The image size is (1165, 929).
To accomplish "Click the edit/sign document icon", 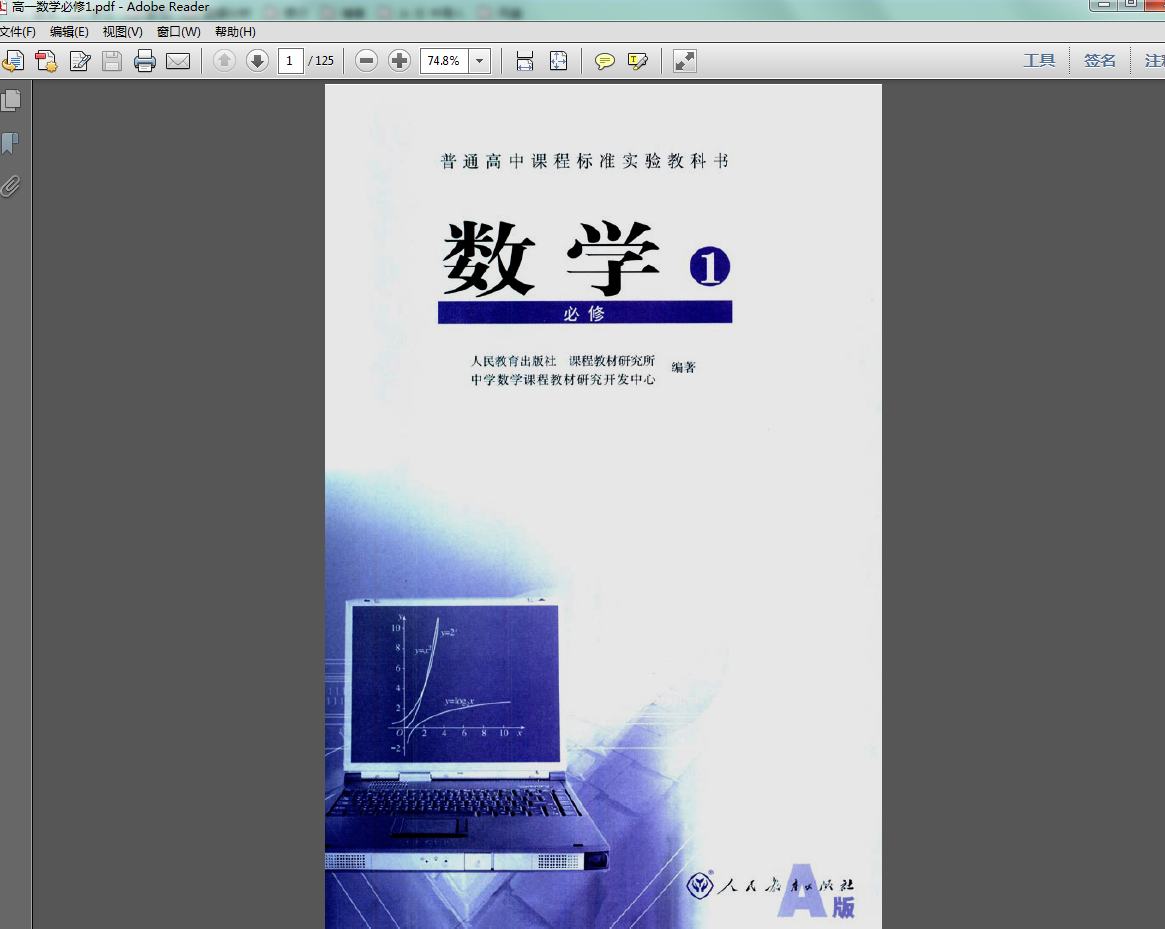I will [x=79, y=61].
